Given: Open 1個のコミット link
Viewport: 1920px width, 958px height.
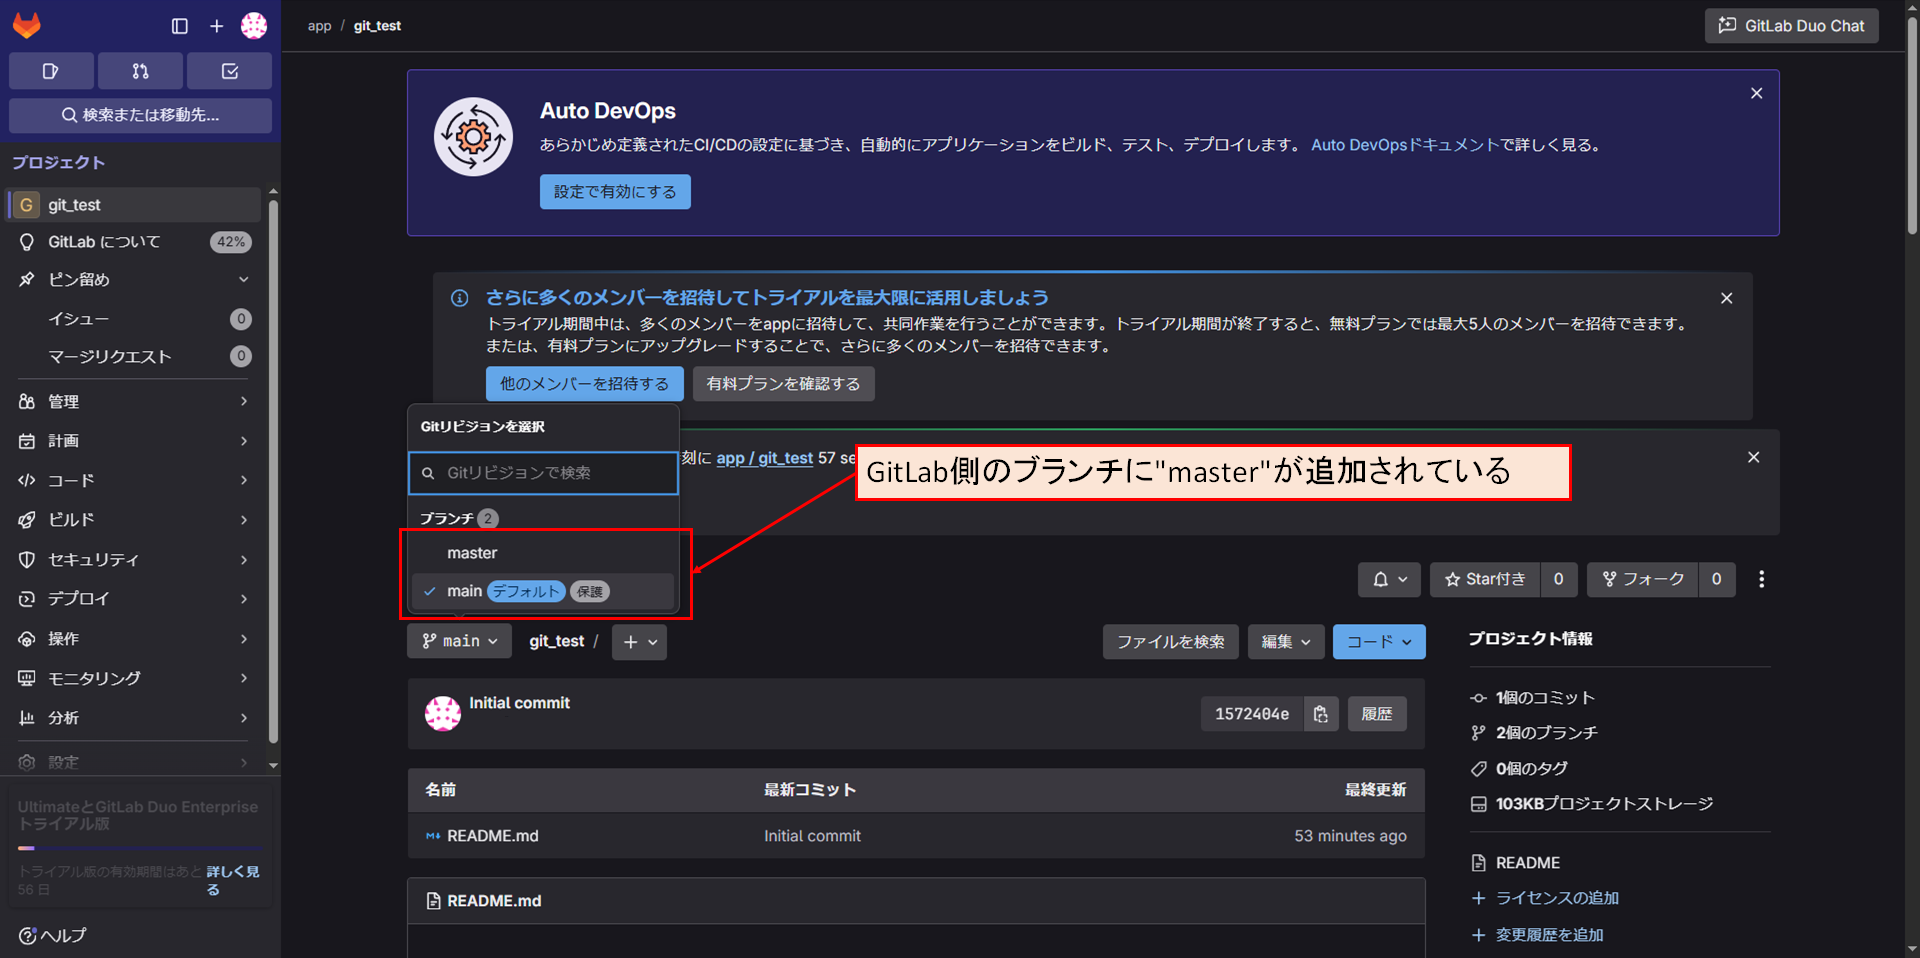Looking at the screenshot, I should (x=1545, y=698).
